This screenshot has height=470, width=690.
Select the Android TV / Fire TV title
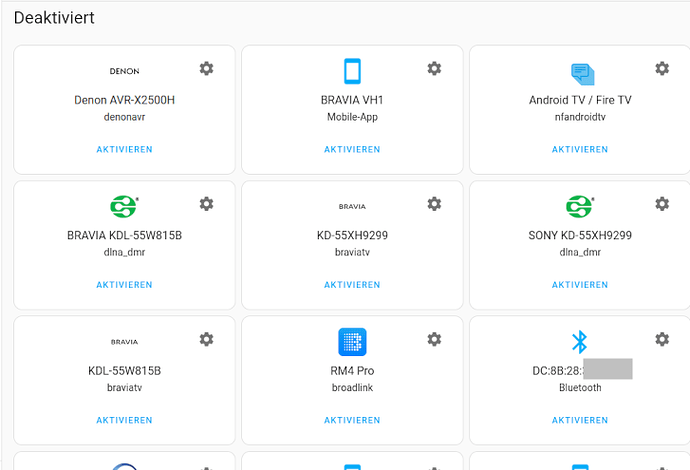(580, 100)
